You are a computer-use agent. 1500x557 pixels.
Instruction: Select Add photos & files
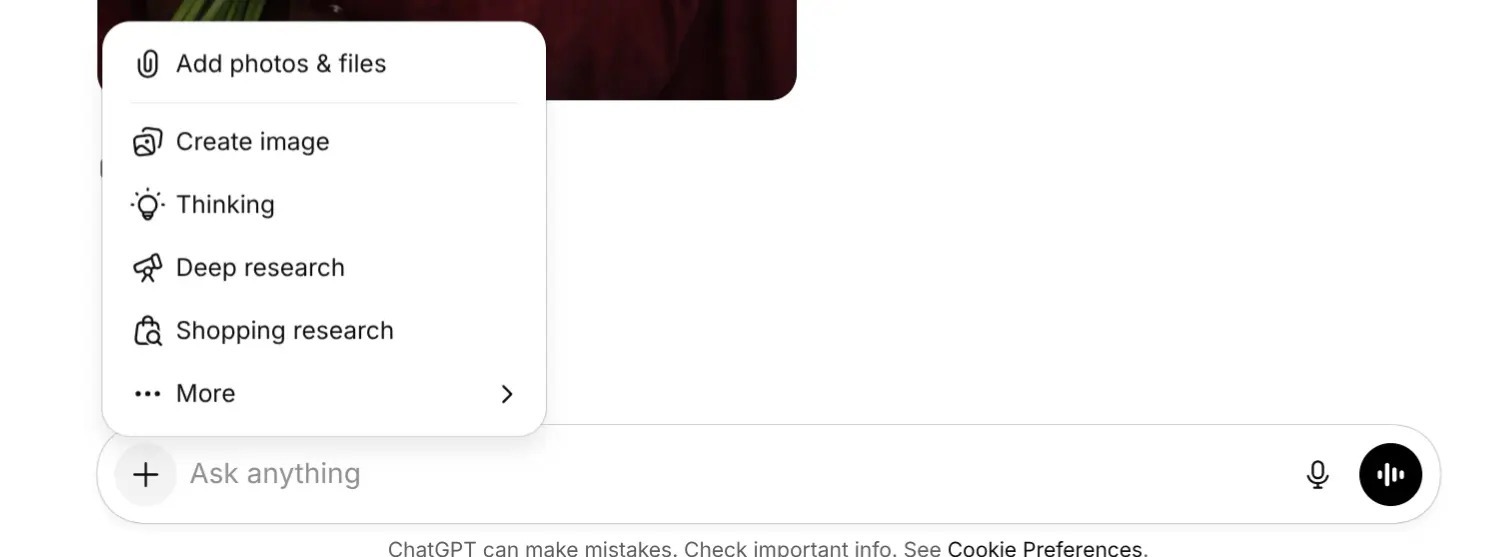point(324,64)
